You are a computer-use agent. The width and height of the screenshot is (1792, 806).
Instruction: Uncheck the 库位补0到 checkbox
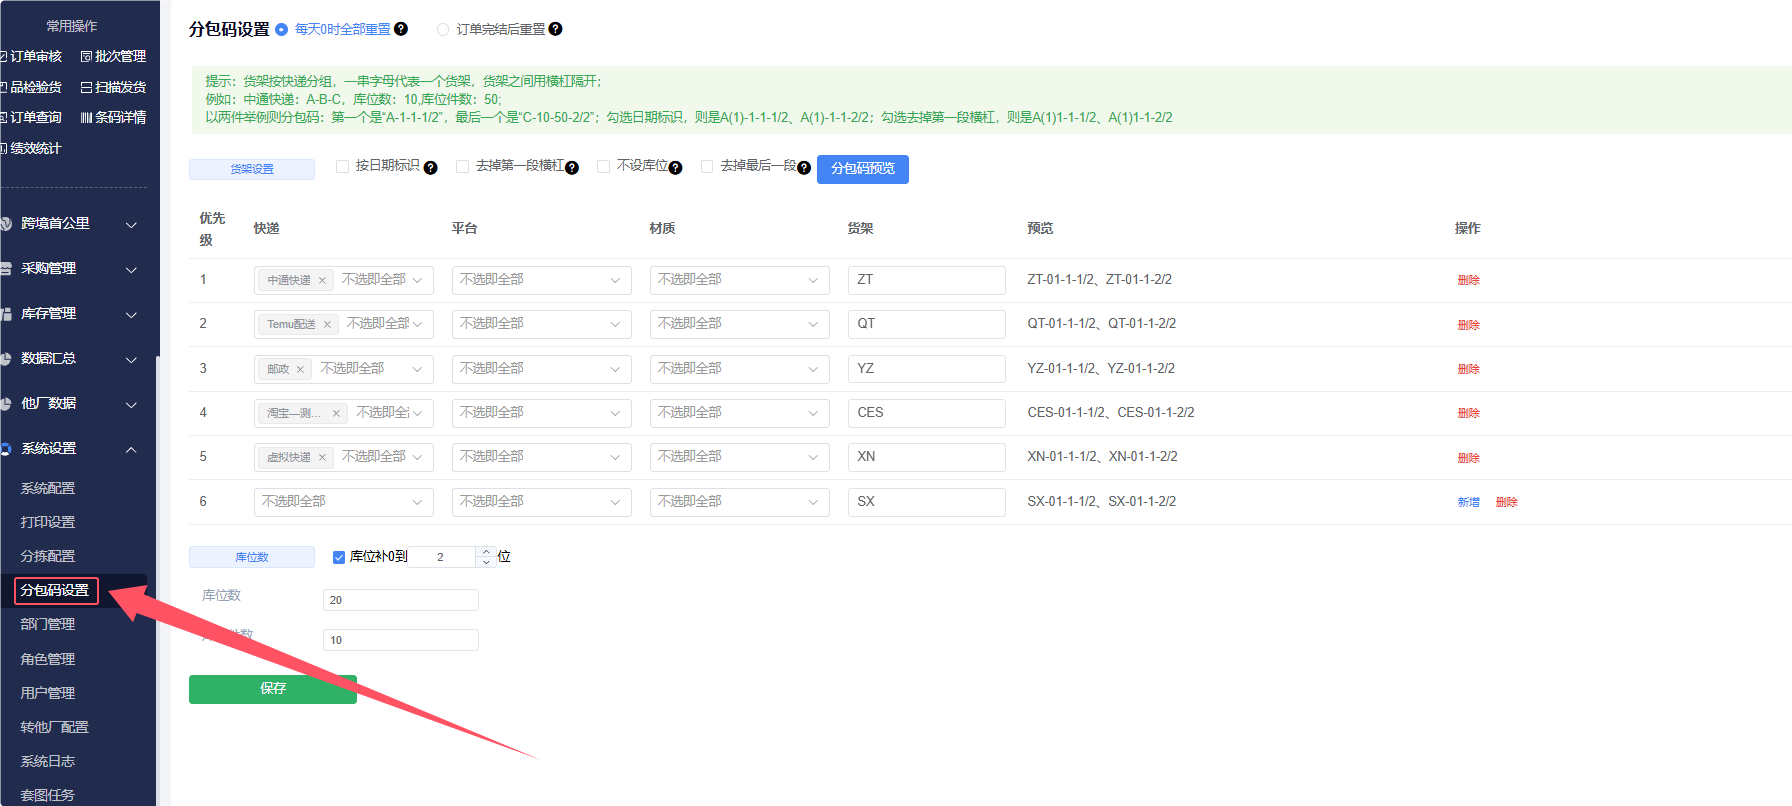click(339, 557)
